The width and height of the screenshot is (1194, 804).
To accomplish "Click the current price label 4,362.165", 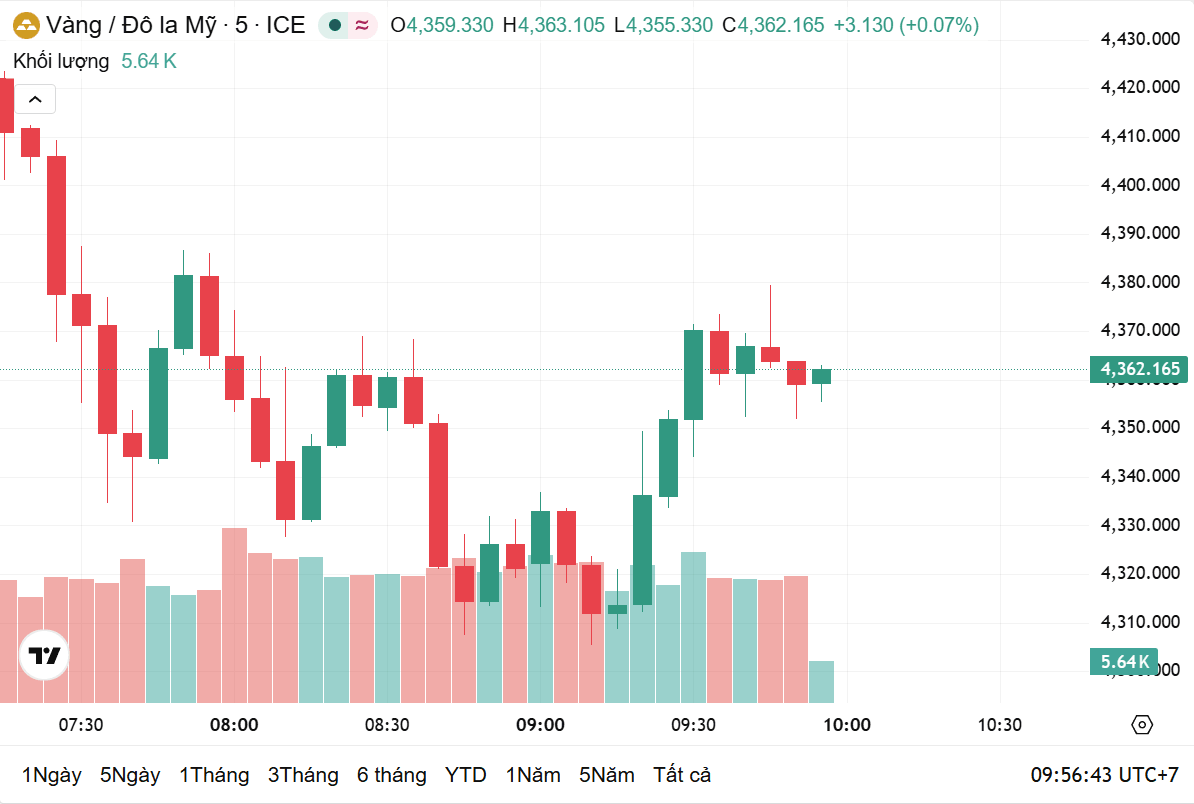I will 1138,369.
